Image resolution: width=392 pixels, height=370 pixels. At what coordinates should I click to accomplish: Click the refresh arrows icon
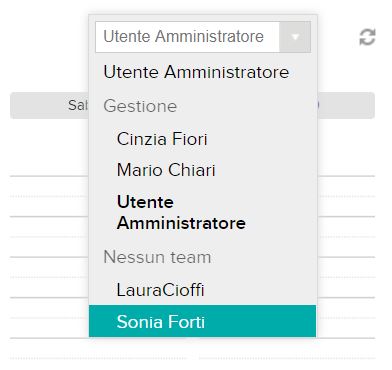[x=367, y=37]
